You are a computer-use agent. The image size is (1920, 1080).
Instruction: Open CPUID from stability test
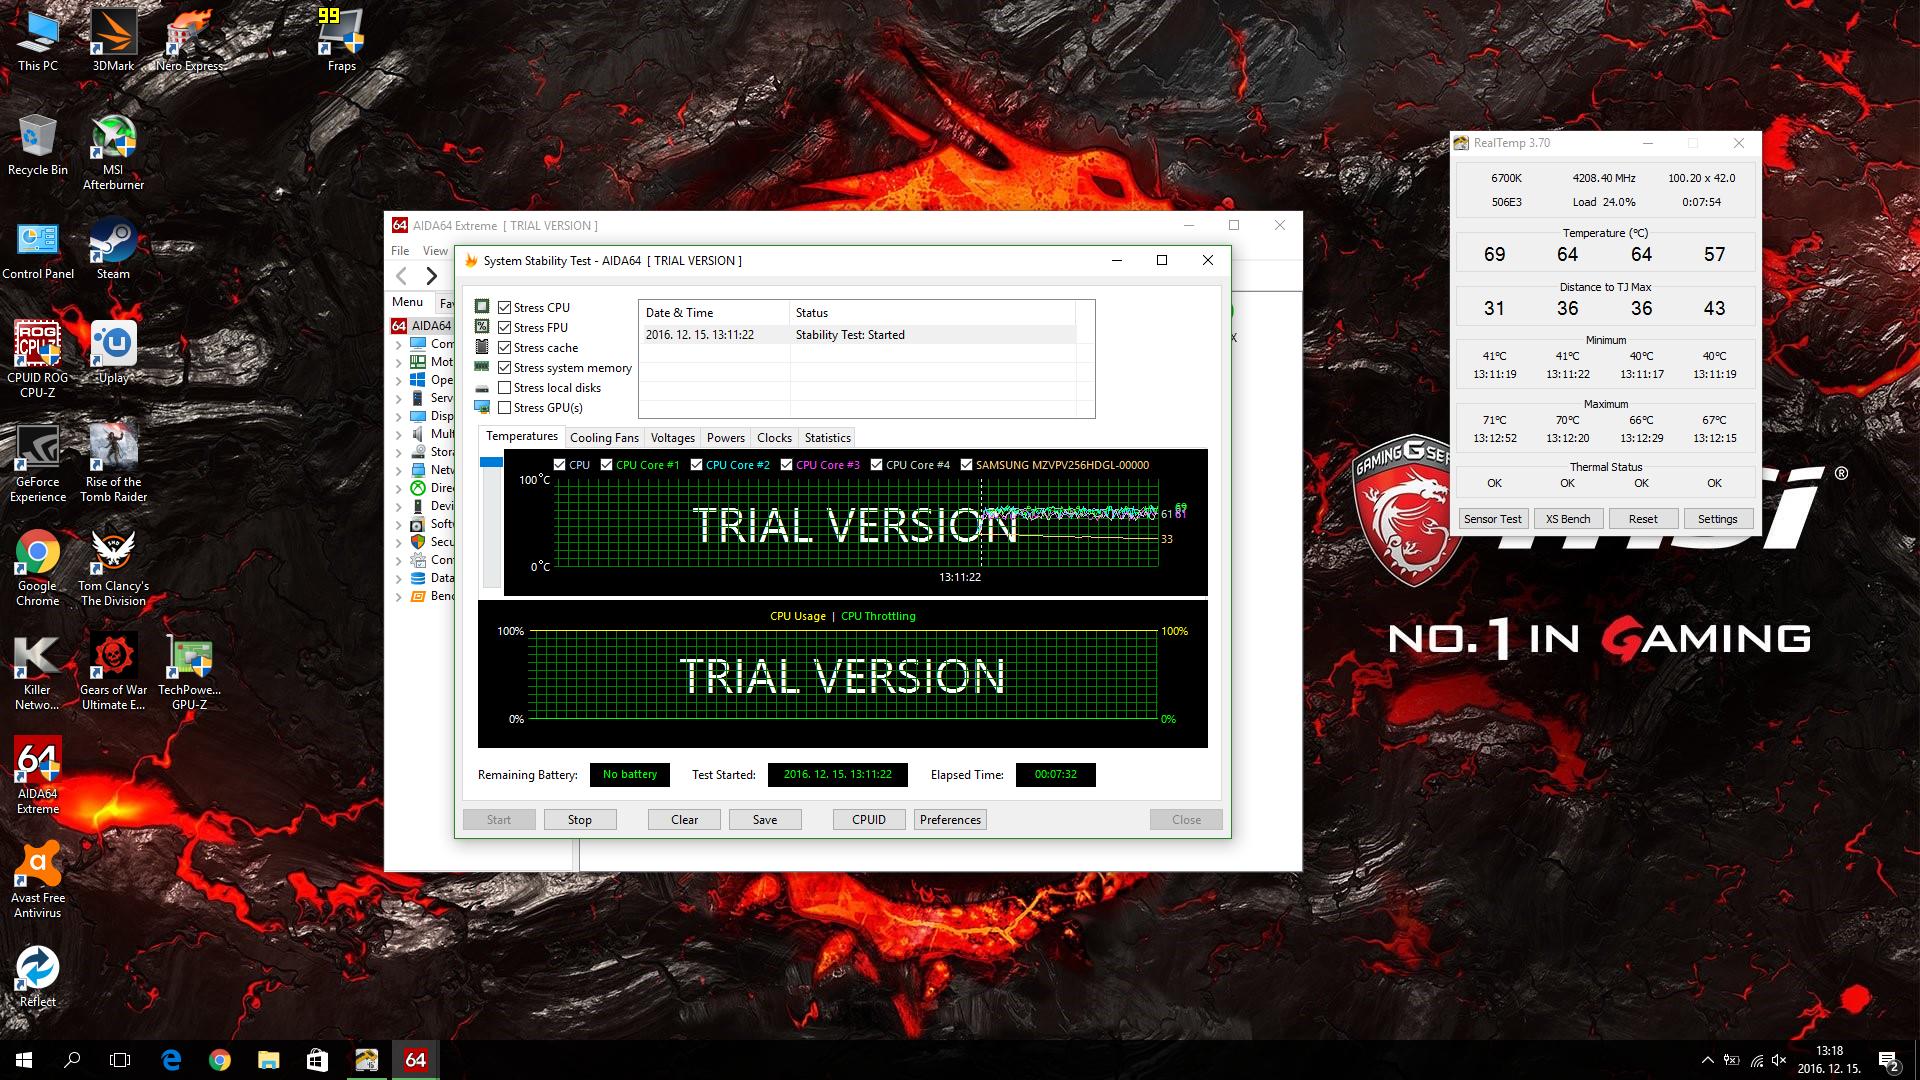pos(869,820)
